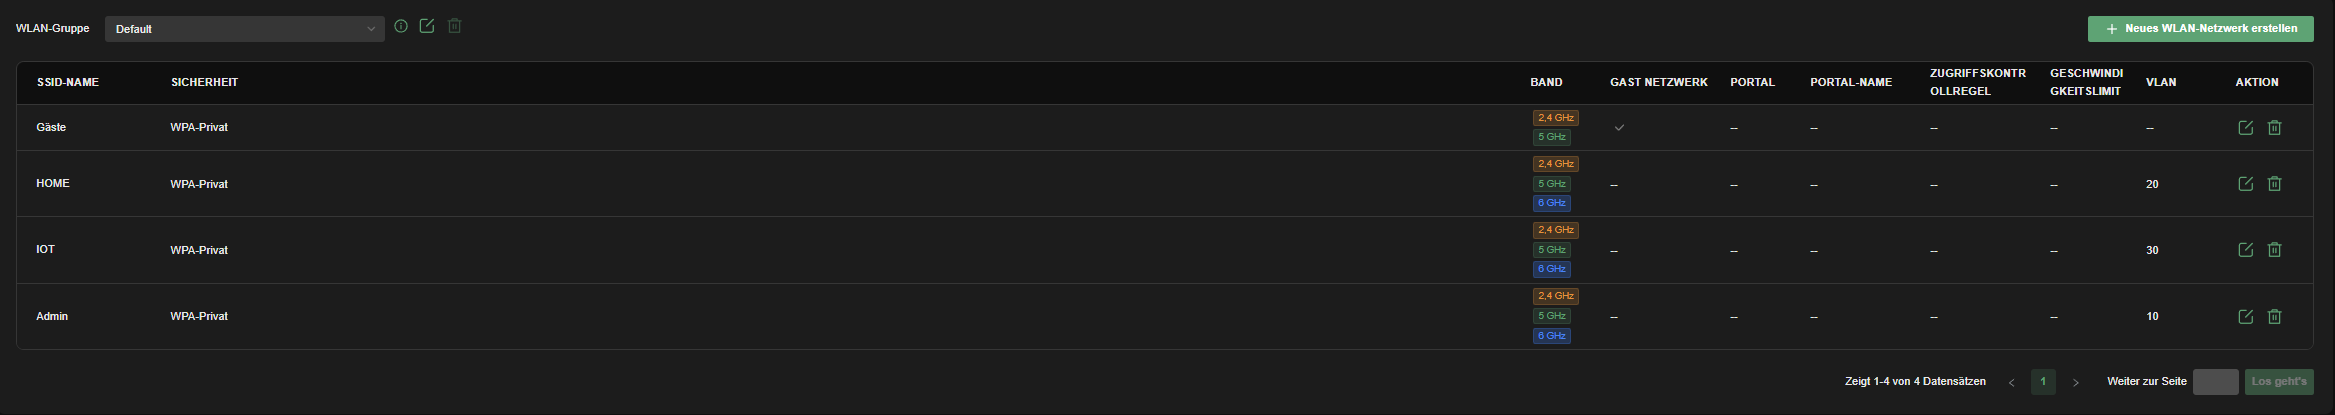Image resolution: width=2335 pixels, height=415 pixels.
Task: Edit the HOME WLAN network
Action: click(2246, 184)
